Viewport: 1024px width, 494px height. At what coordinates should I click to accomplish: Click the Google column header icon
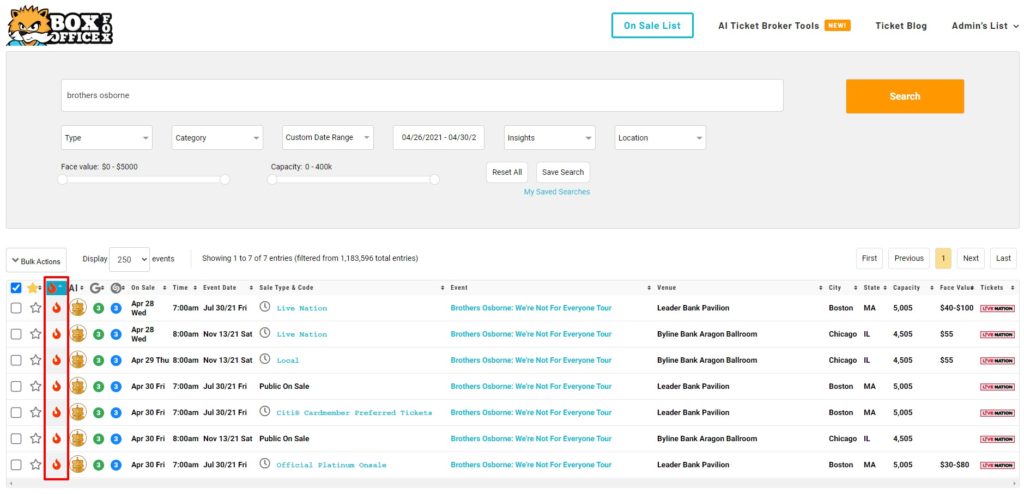(x=97, y=288)
